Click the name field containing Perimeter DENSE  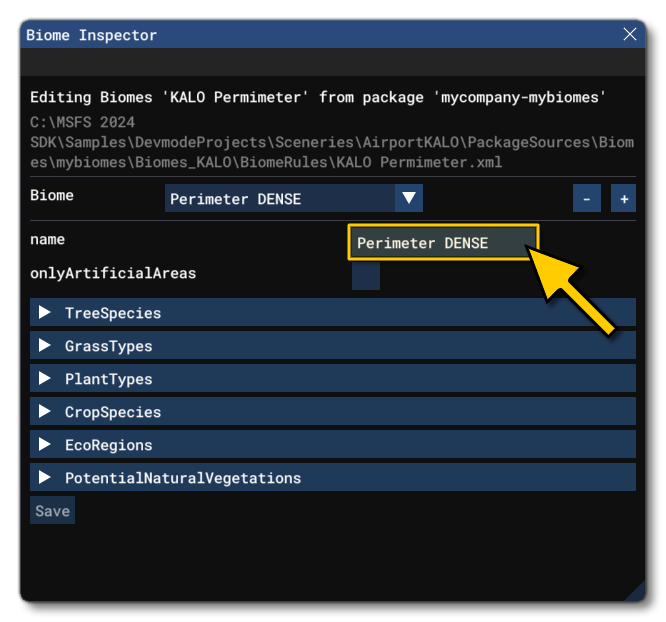(442, 243)
